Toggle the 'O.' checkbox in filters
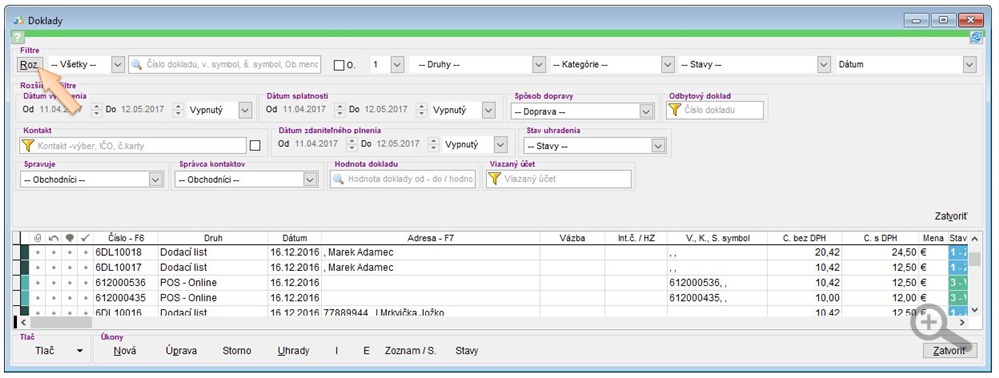 click(339, 65)
